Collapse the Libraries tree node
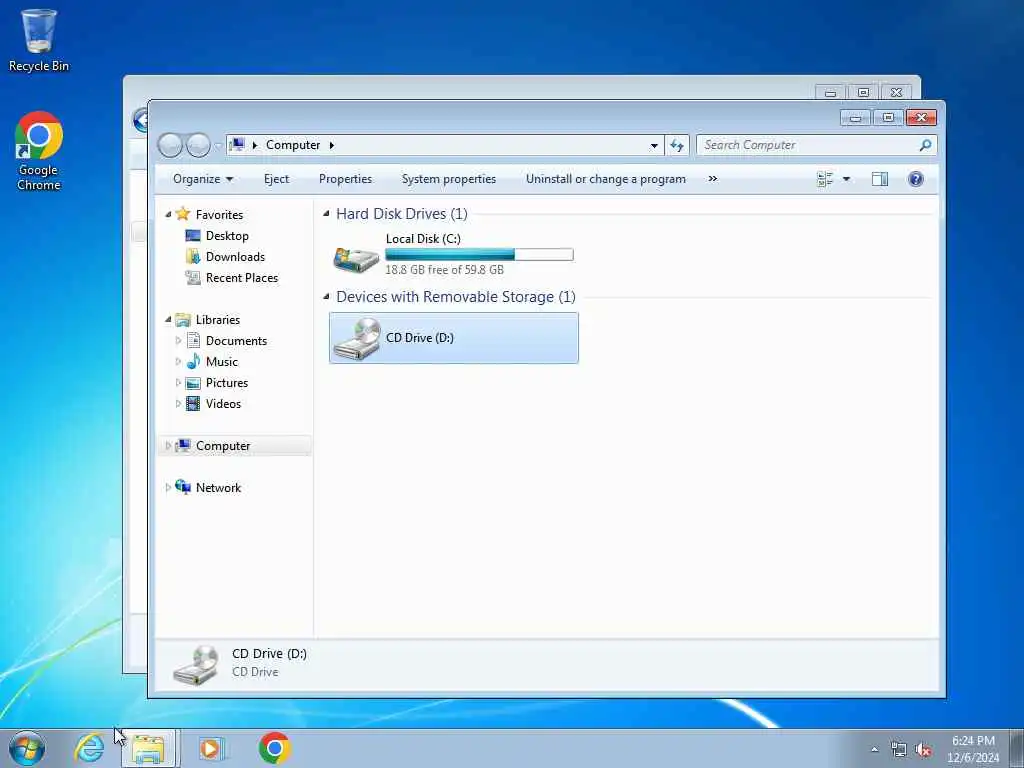 click(x=168, y=319)
